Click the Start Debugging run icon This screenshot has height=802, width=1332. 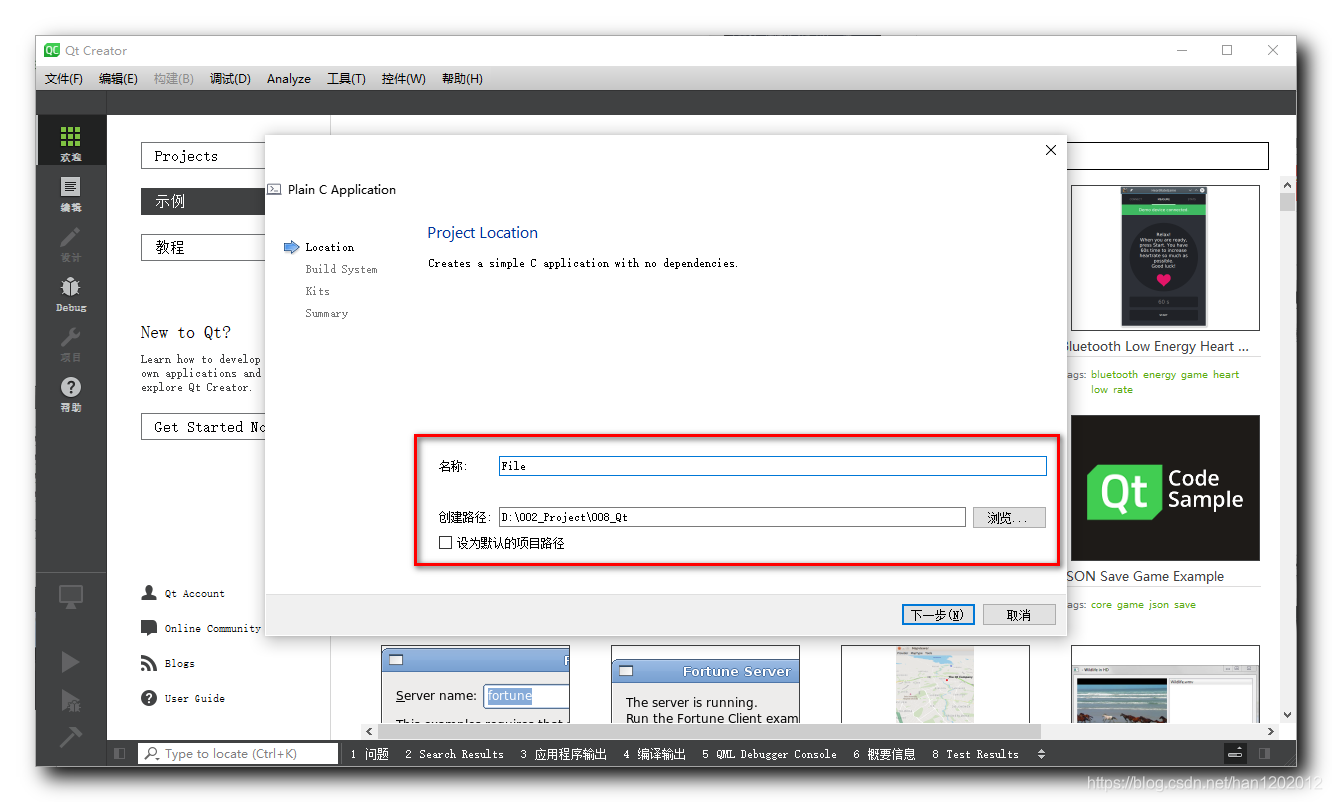pos(70,700)
